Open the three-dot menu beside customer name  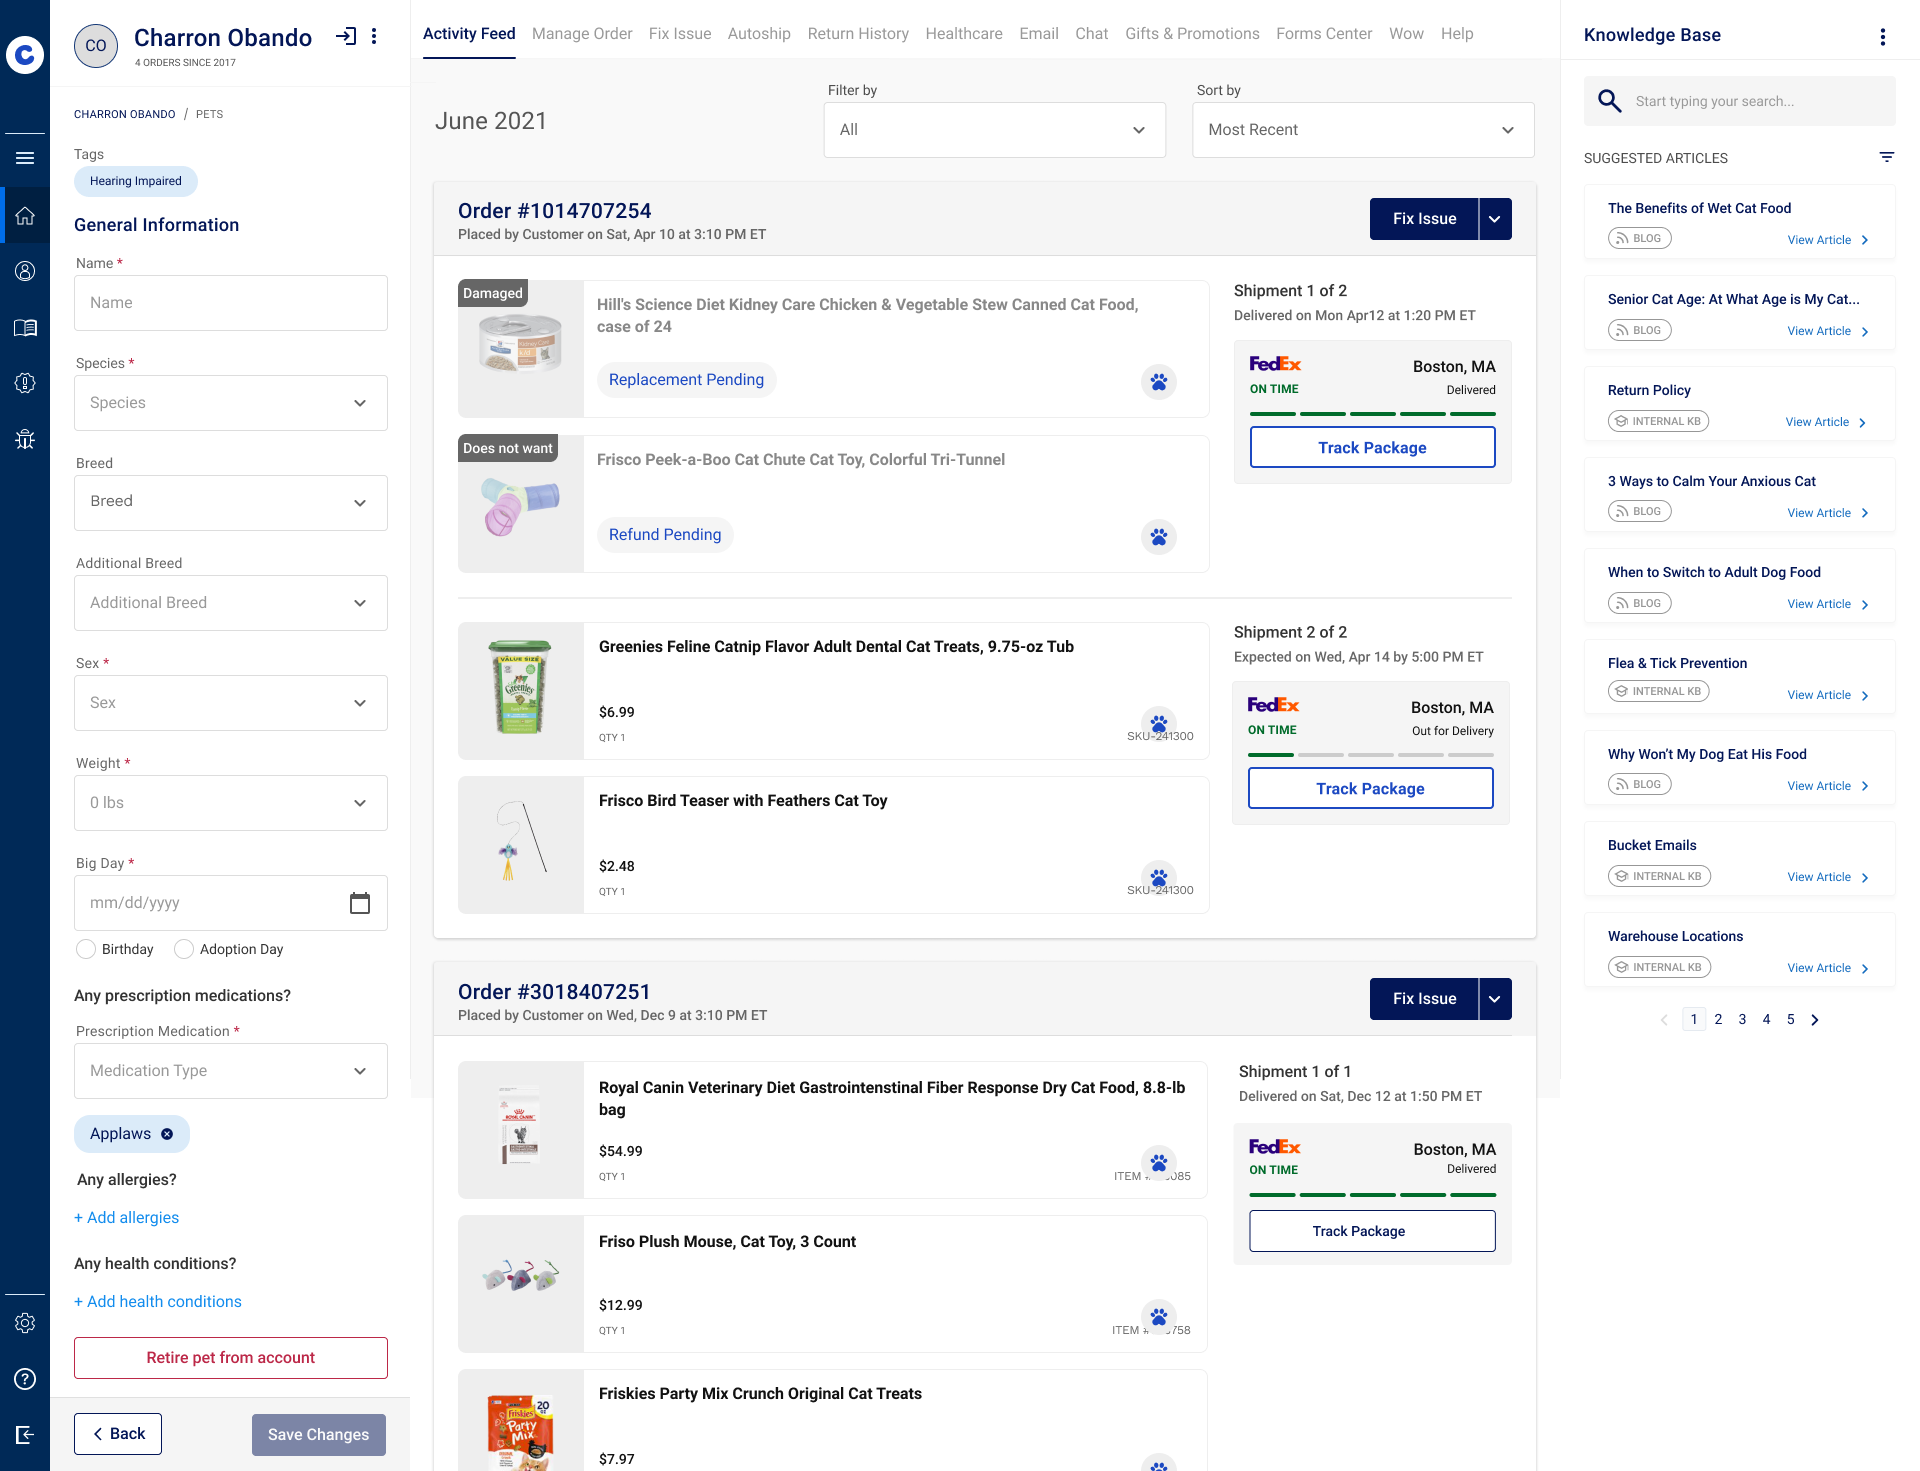(x=374, y=37)
